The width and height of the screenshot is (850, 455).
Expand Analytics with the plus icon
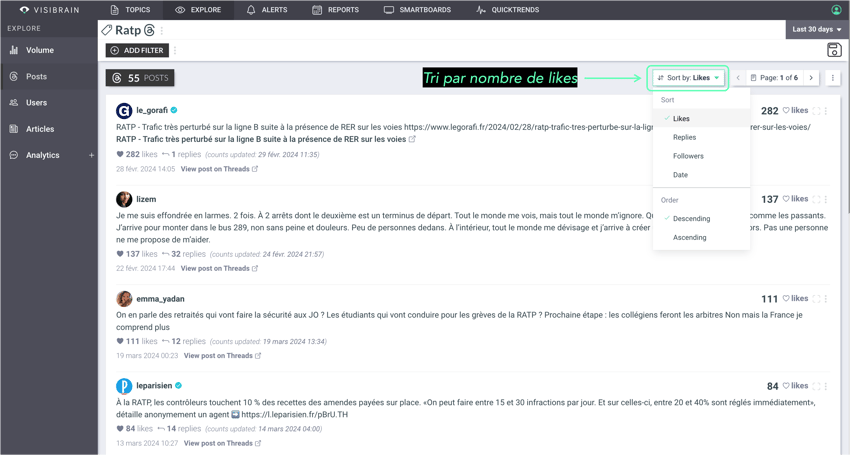point(92,155)
